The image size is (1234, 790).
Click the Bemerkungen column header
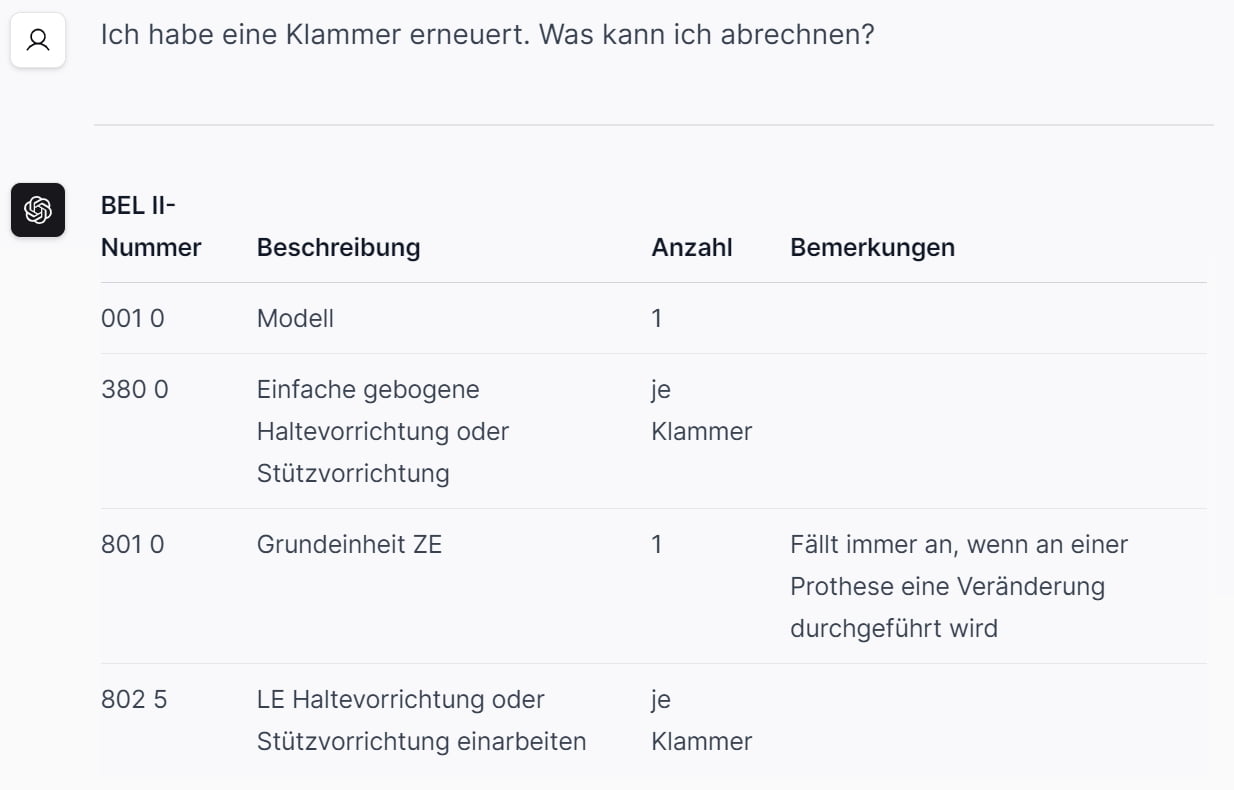point(872,248)
